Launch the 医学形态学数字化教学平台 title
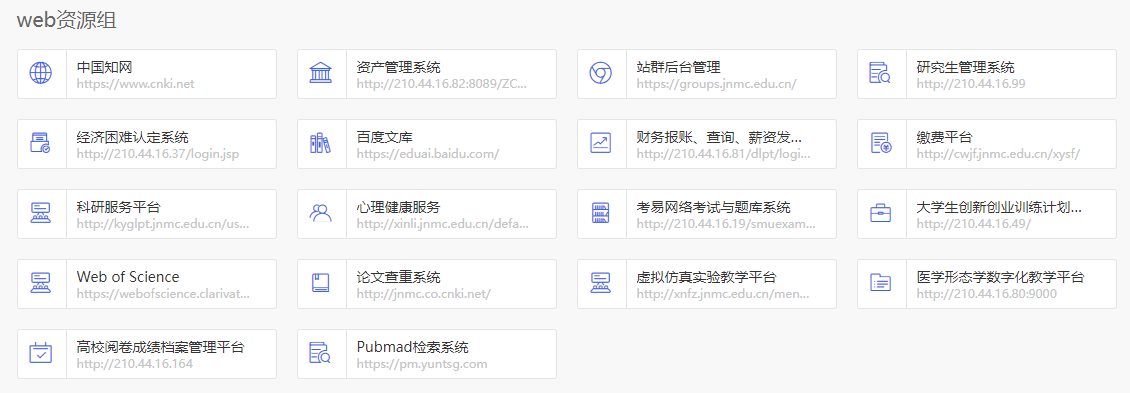Image resolution: width=1130 pixels, height=393 pixels. tap(1000, 277)
